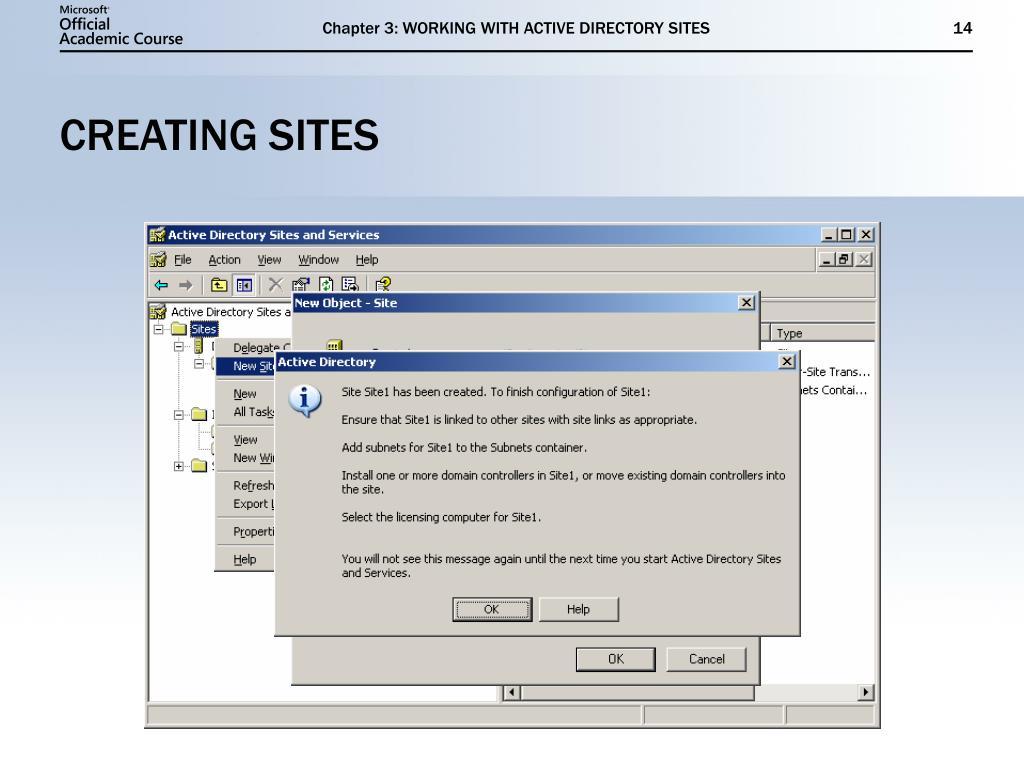
Task: Click the '-Site Trans...' list entry
Action: [837, 372]
